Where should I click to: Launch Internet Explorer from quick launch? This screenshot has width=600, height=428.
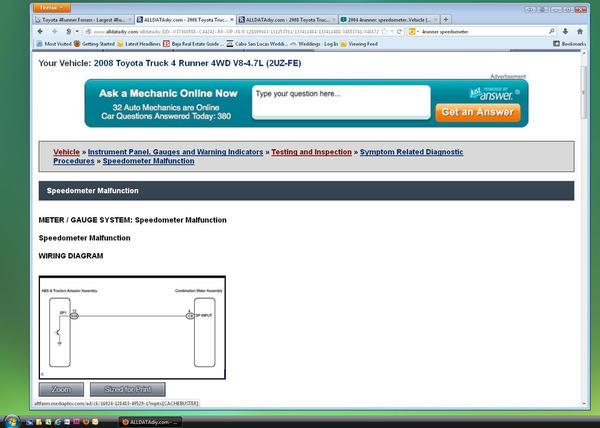(x=58, y=422)
